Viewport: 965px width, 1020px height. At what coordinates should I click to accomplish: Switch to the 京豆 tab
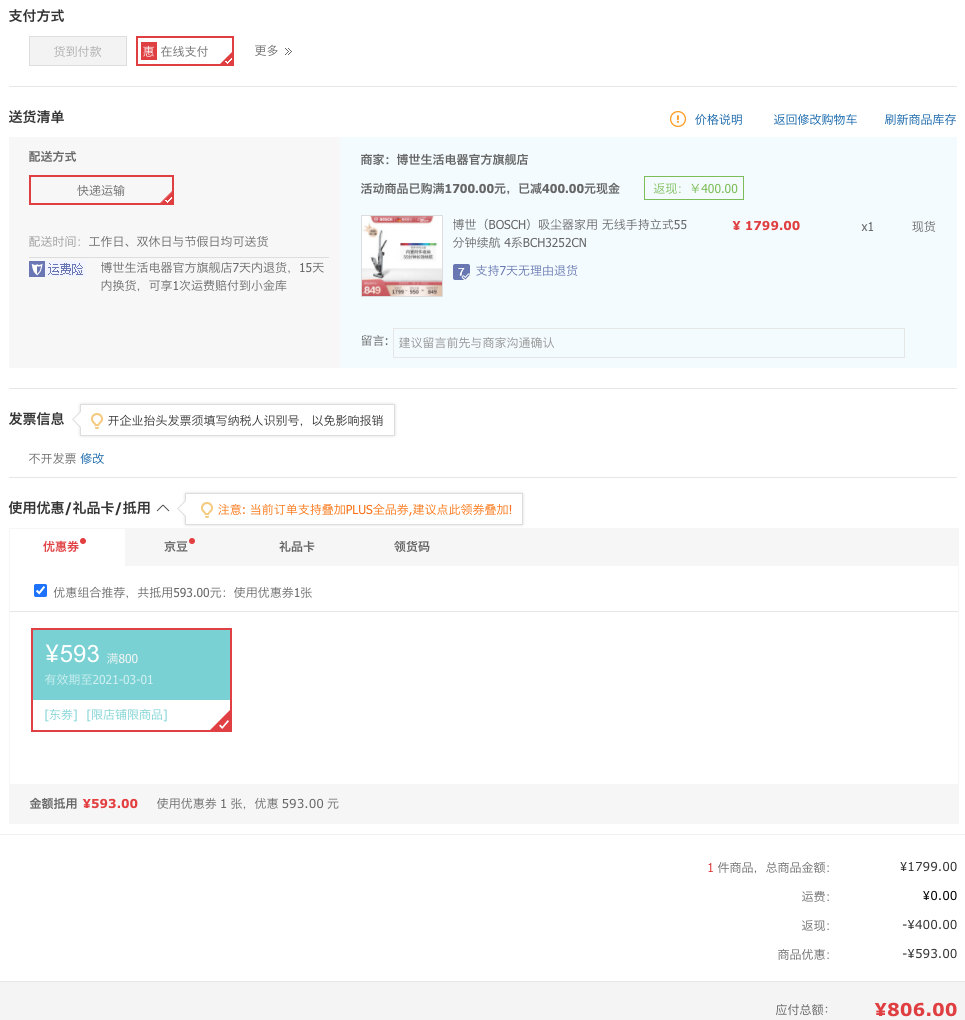click(176, 546)
